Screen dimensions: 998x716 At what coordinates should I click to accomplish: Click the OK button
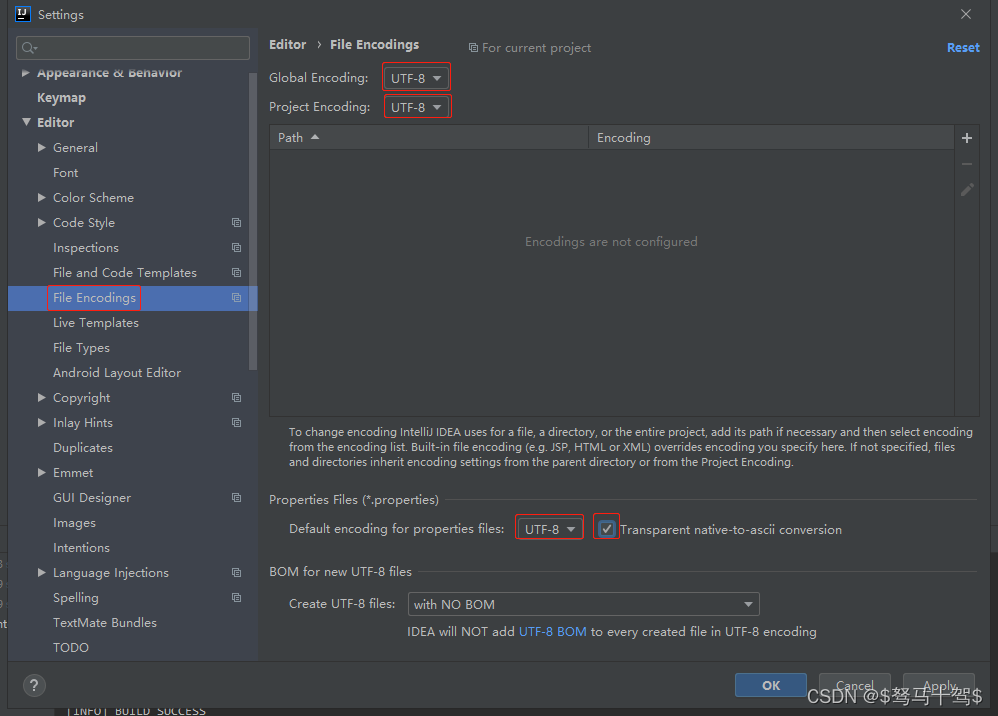point(771,685)
